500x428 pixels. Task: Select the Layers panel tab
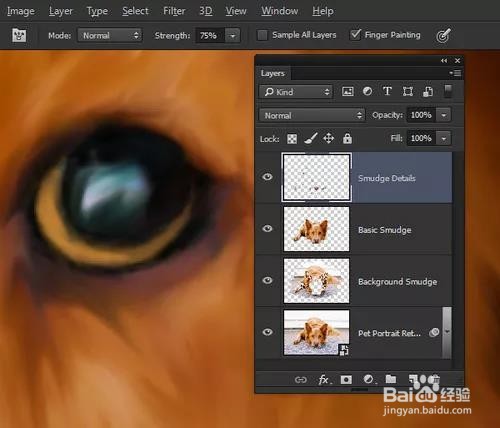pos(273,73)
